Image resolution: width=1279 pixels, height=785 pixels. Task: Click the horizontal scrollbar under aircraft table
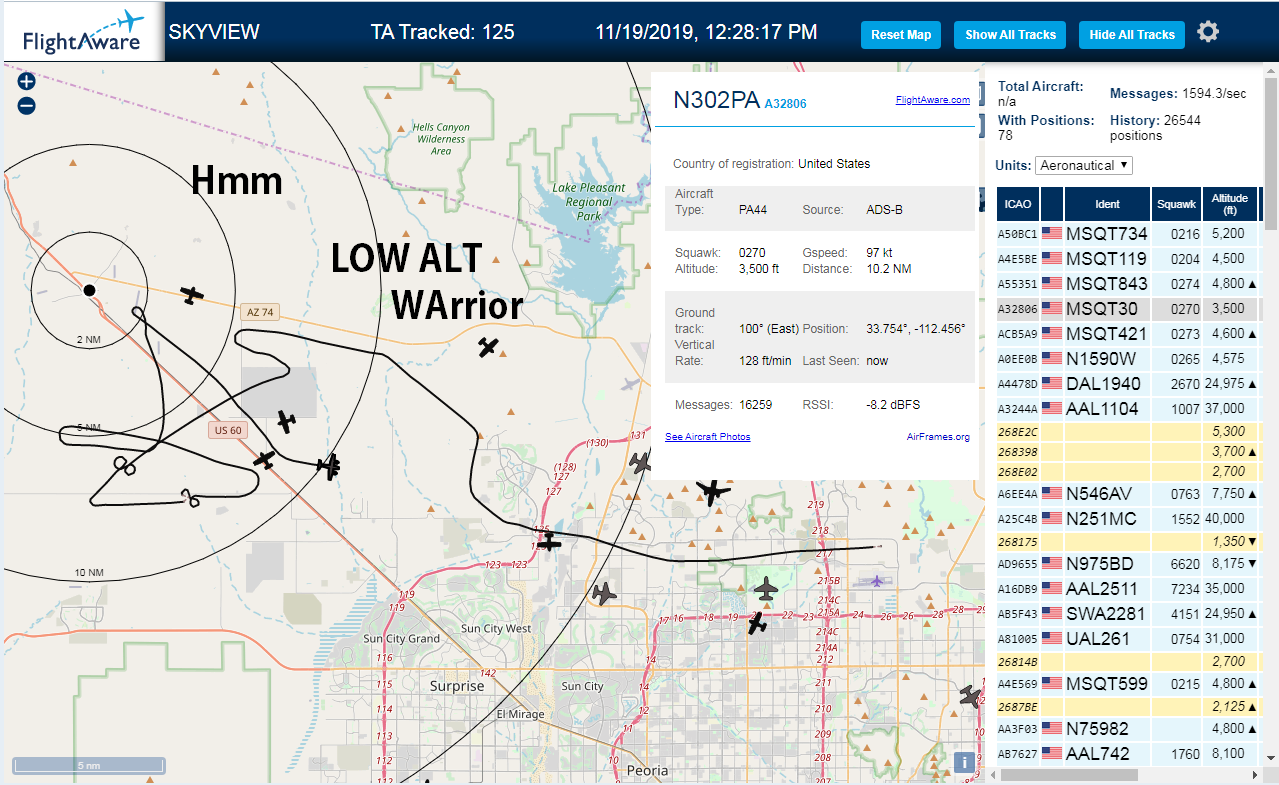pos(1070,775)
